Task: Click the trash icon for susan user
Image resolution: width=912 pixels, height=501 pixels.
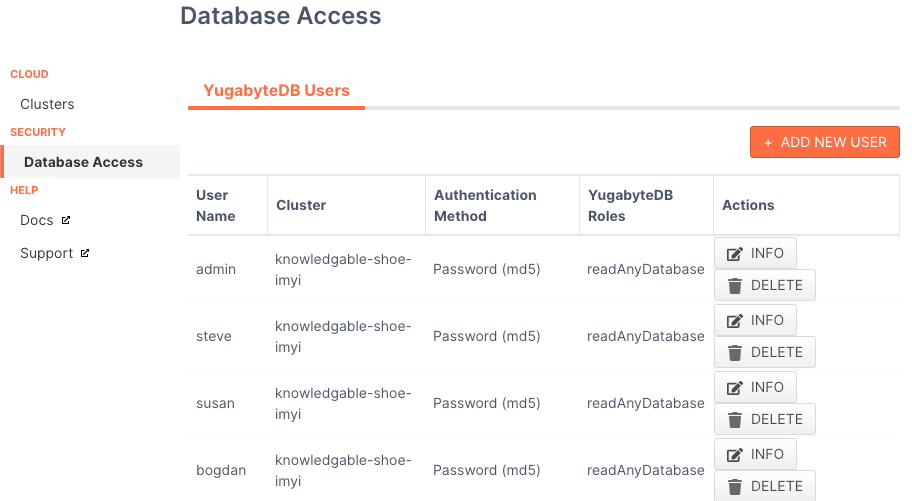Action: pos(735,420)
